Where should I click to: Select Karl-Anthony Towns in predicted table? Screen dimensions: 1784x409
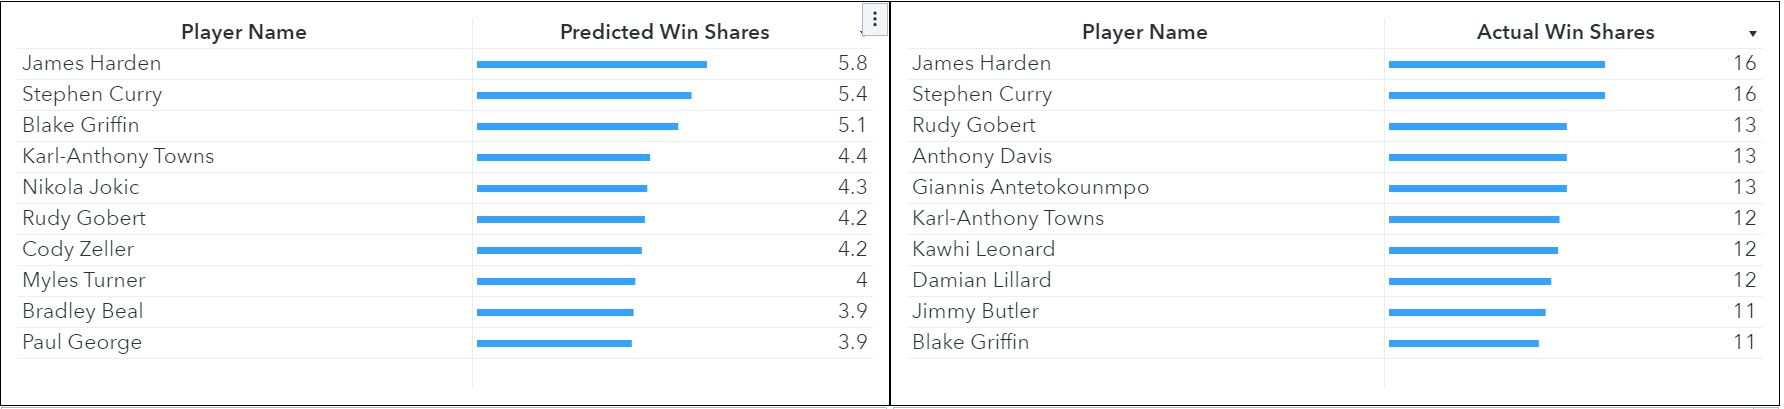[x=118, y=156]
